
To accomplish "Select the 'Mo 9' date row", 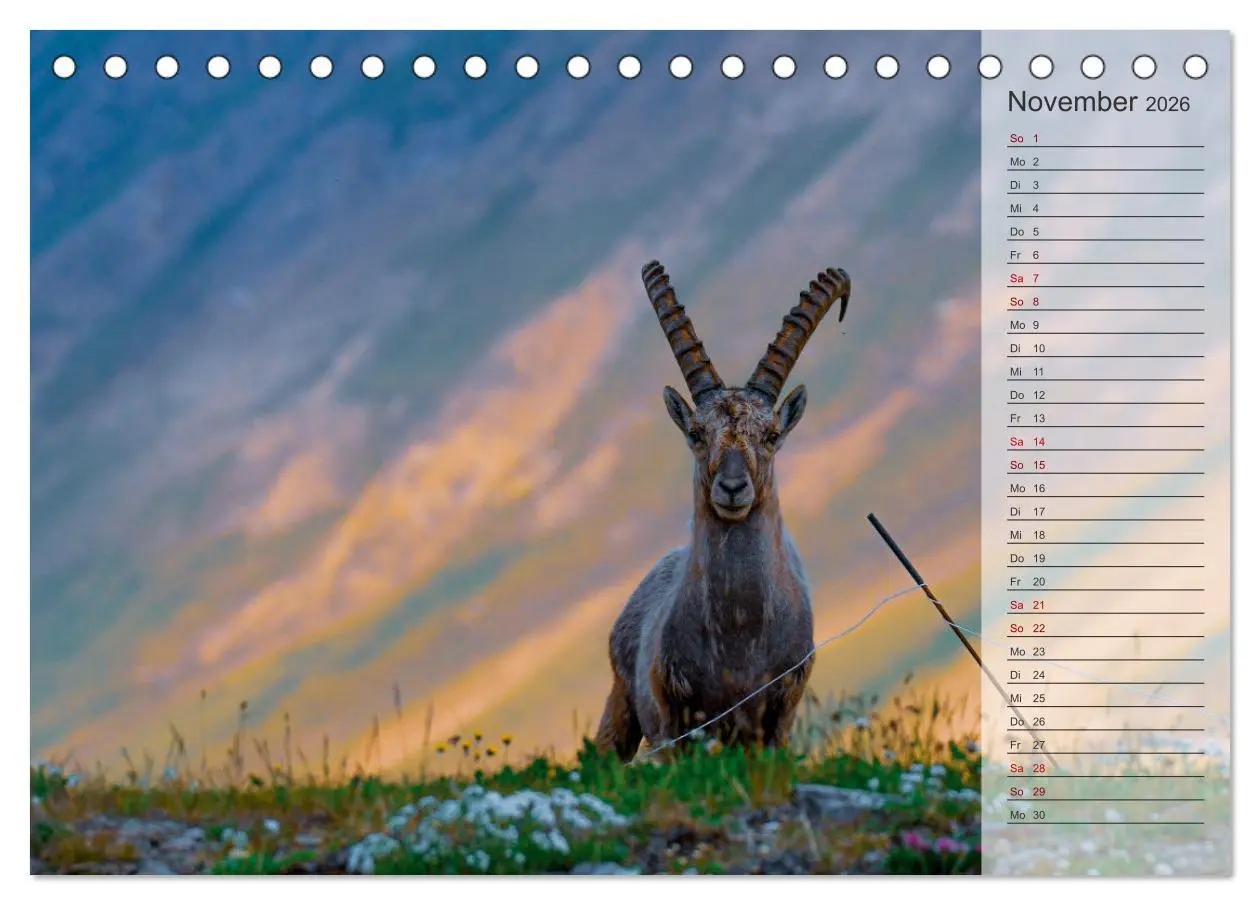I will pyautogui.click(x=1105, y=325).
